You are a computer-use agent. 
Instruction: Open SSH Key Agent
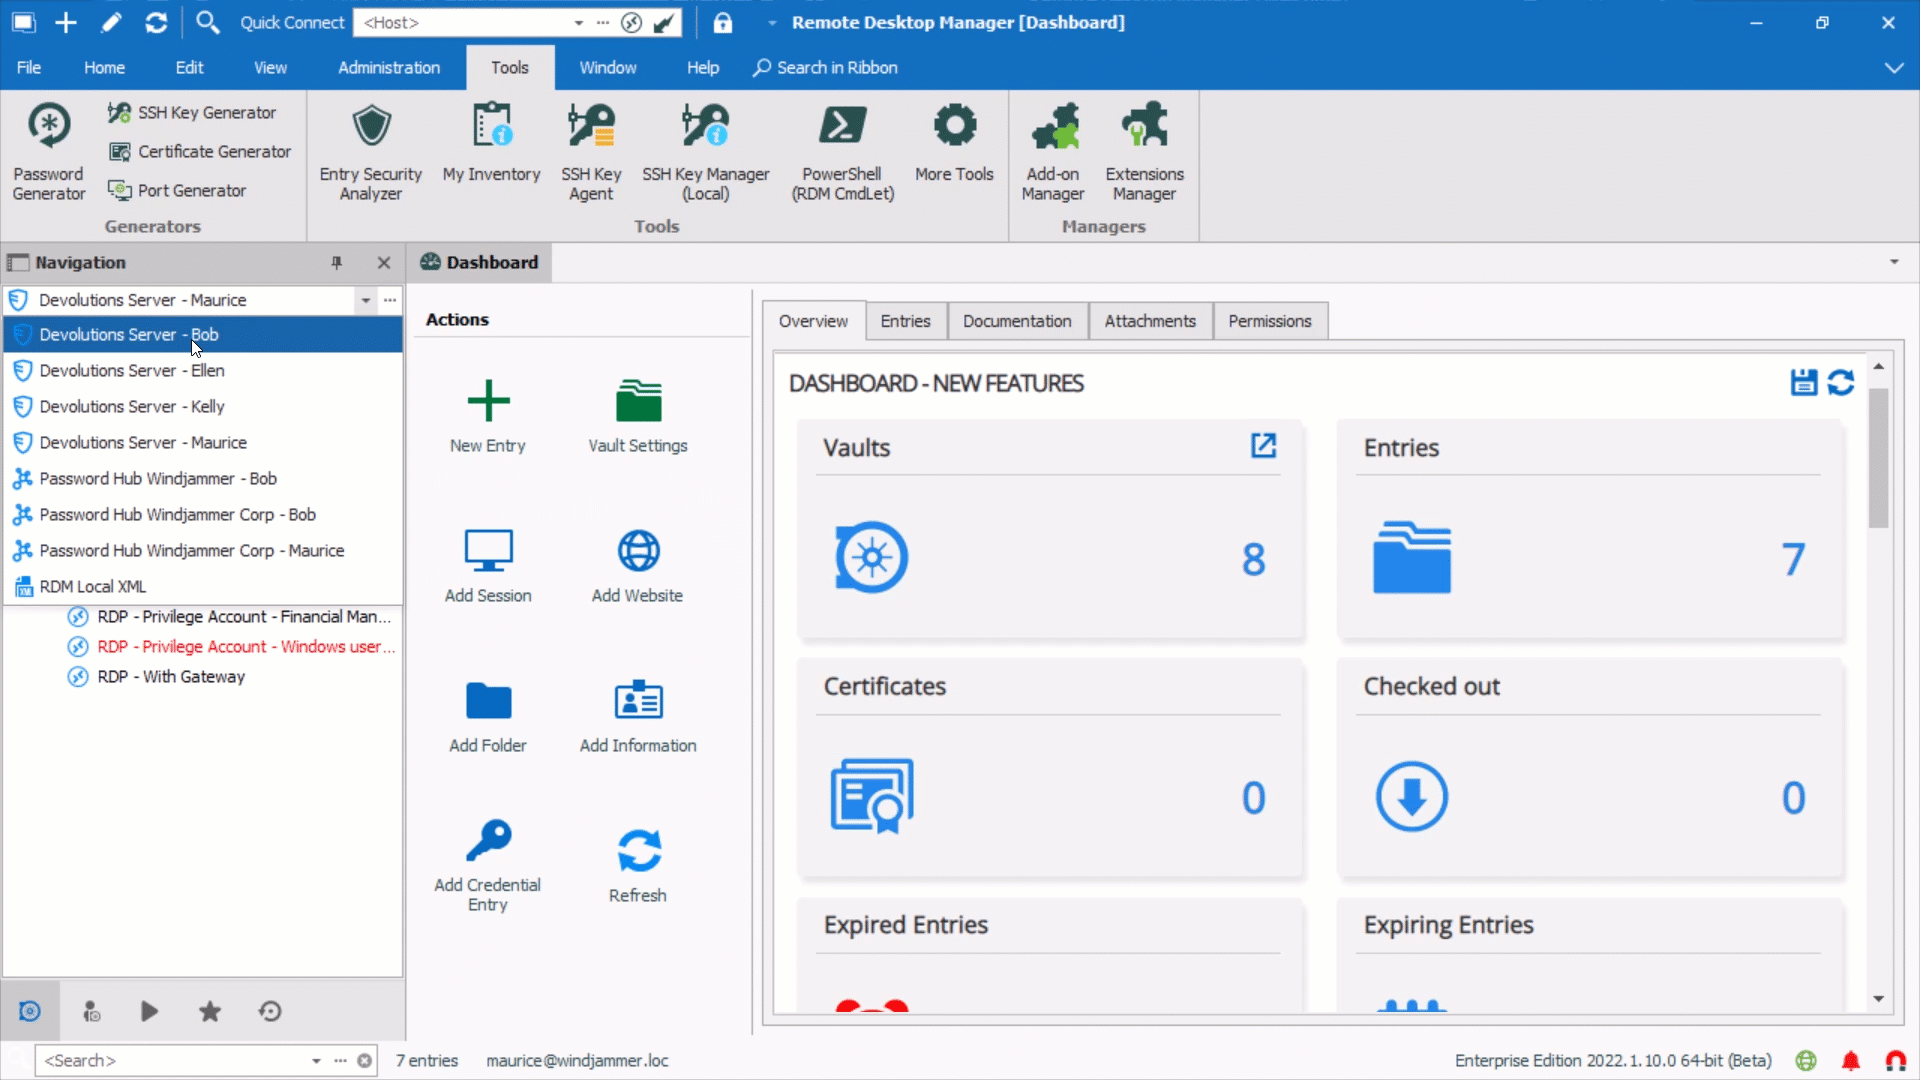(590, 150)
